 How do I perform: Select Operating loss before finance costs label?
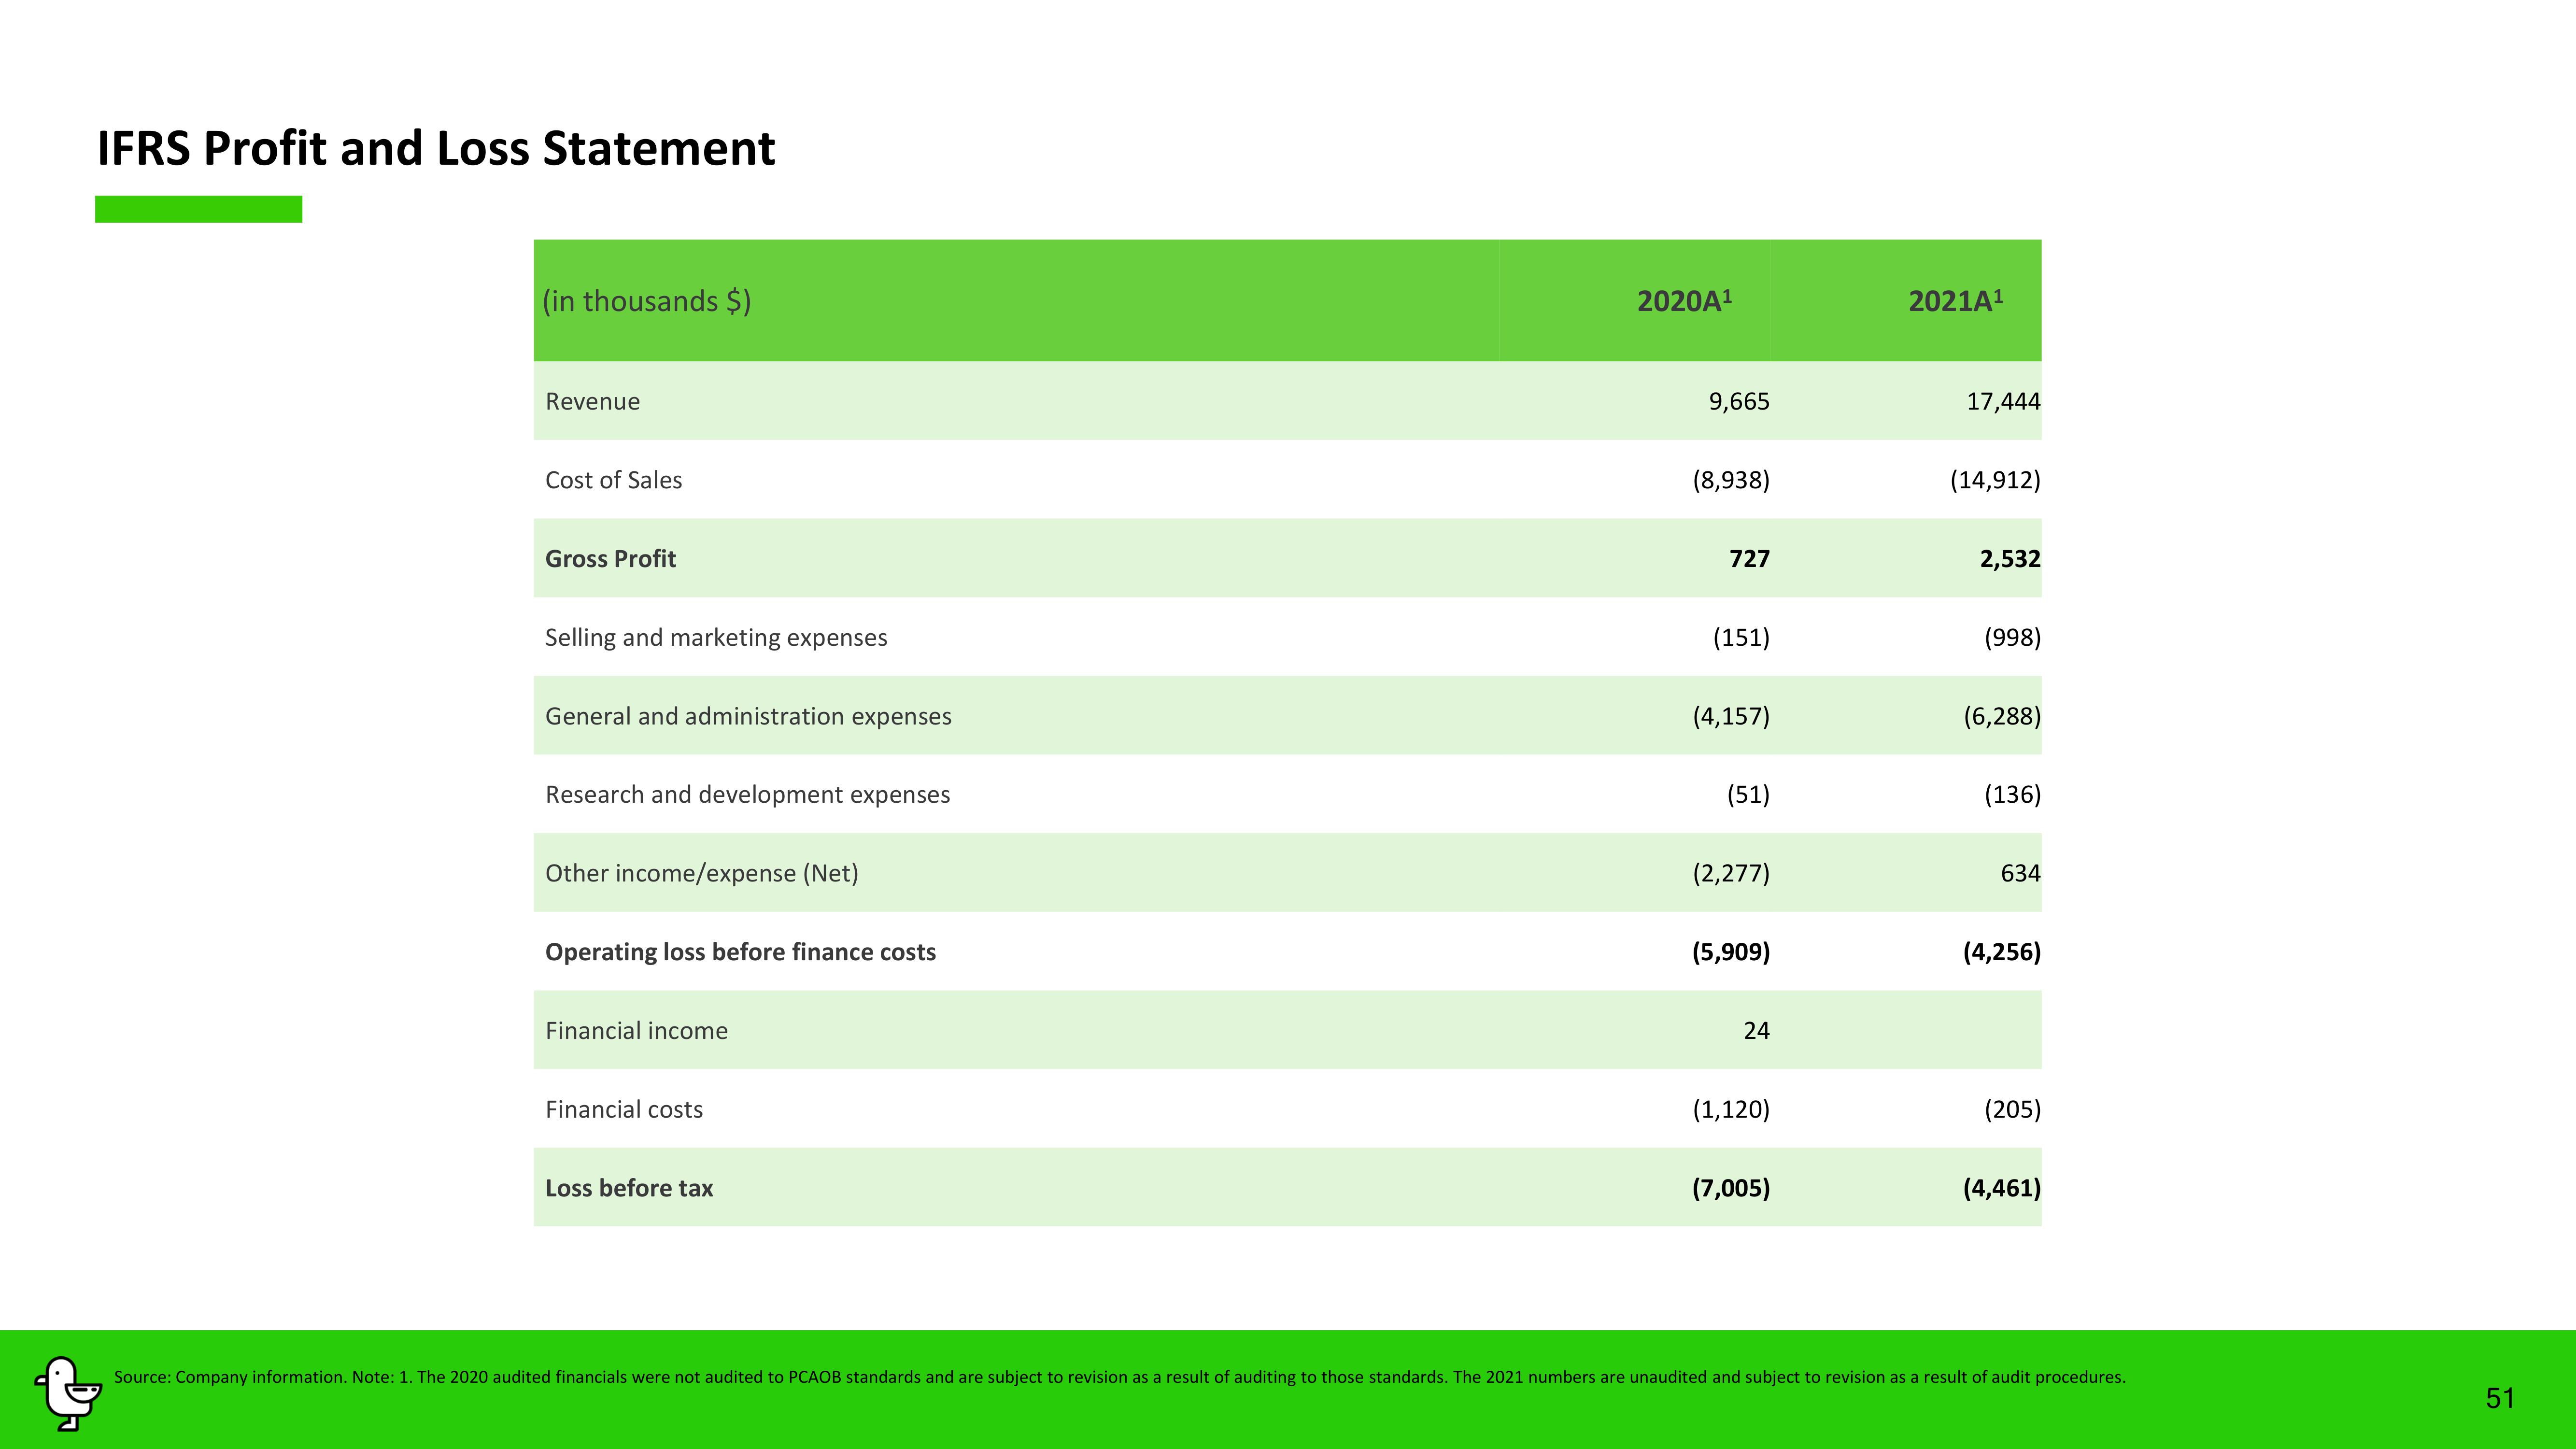pyautogui.click(x=740, y=952)
